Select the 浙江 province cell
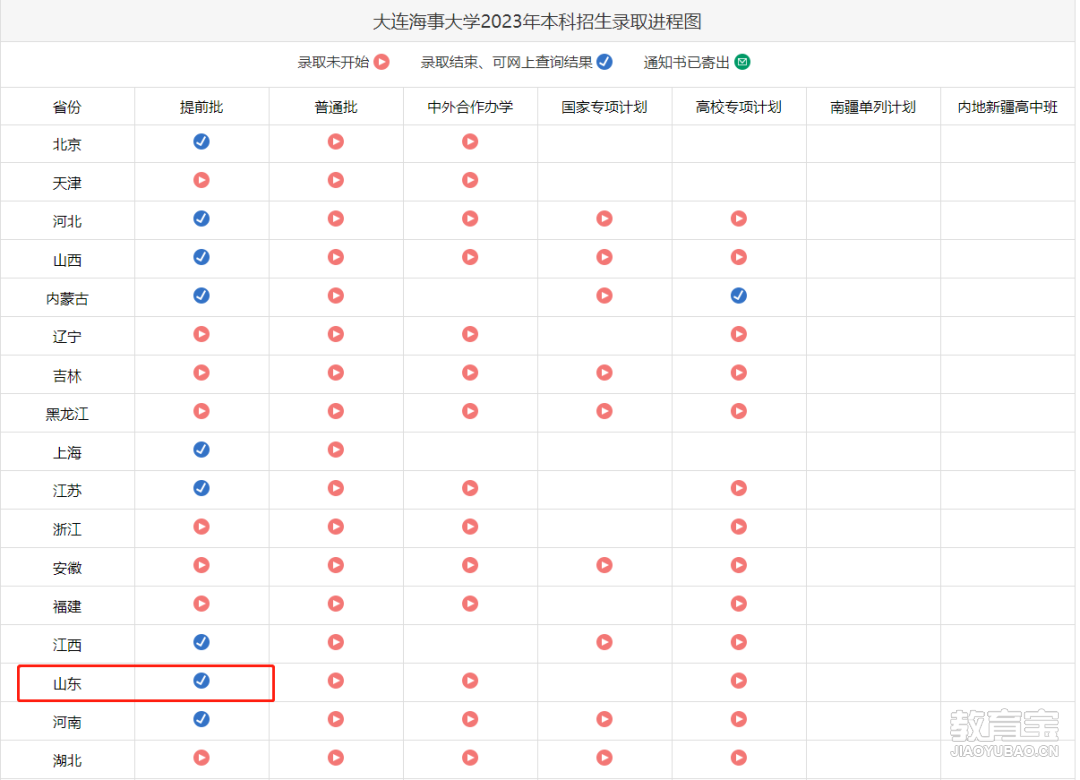1080x780 pixels. click(x=67, y=530)
